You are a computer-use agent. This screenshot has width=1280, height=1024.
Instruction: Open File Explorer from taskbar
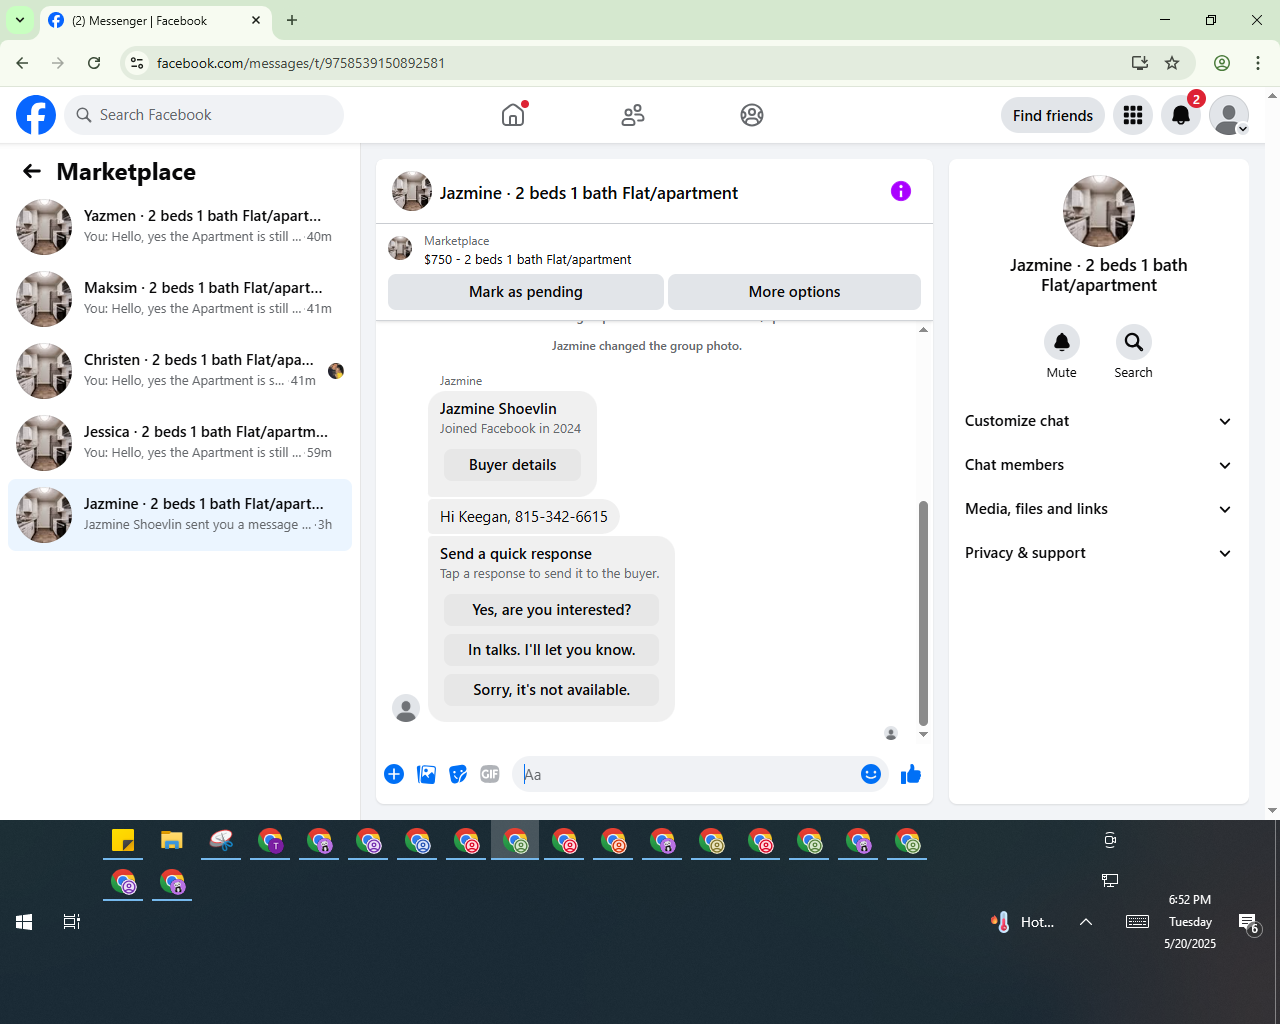(x=172, y=841)
